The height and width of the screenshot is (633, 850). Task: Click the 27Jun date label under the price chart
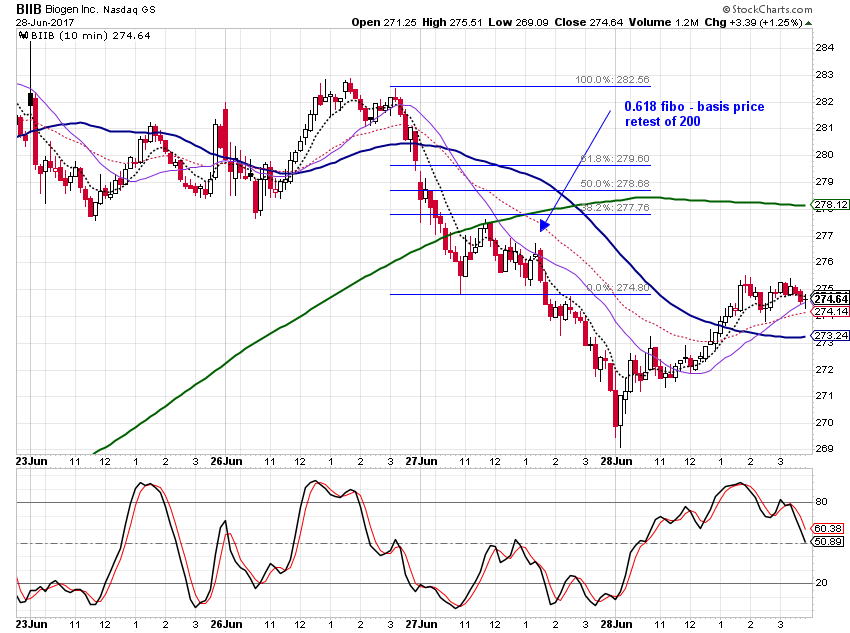(x=421, y=461)
